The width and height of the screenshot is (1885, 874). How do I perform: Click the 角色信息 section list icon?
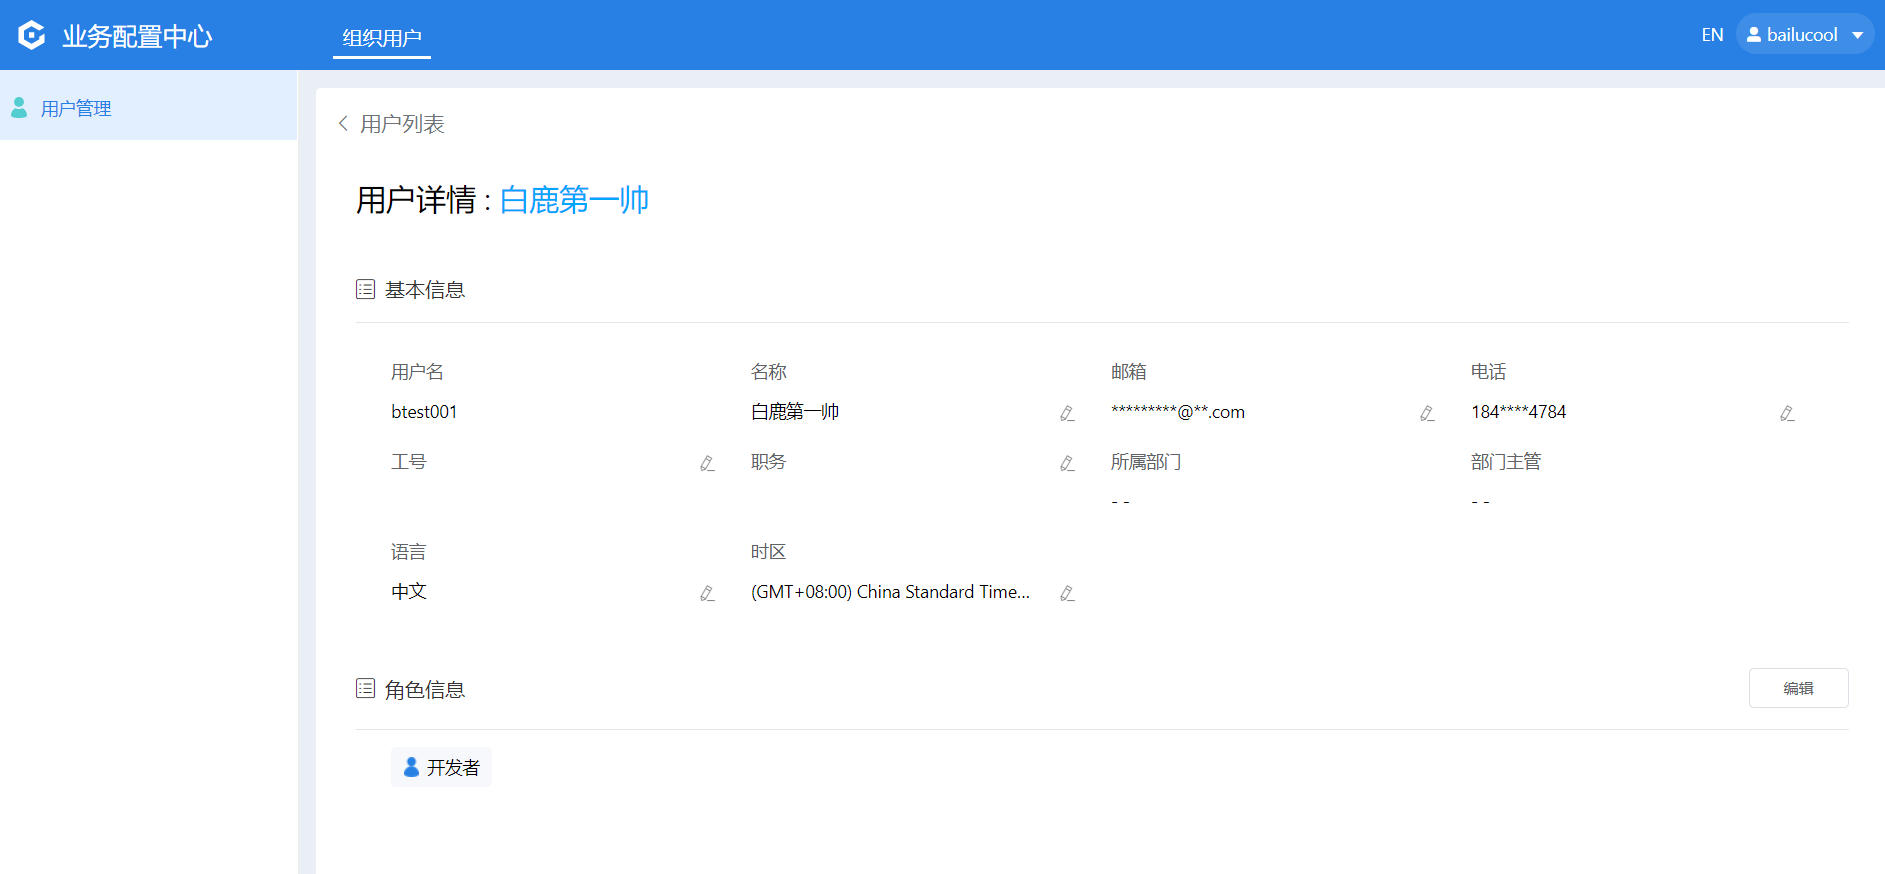(365, 688)
